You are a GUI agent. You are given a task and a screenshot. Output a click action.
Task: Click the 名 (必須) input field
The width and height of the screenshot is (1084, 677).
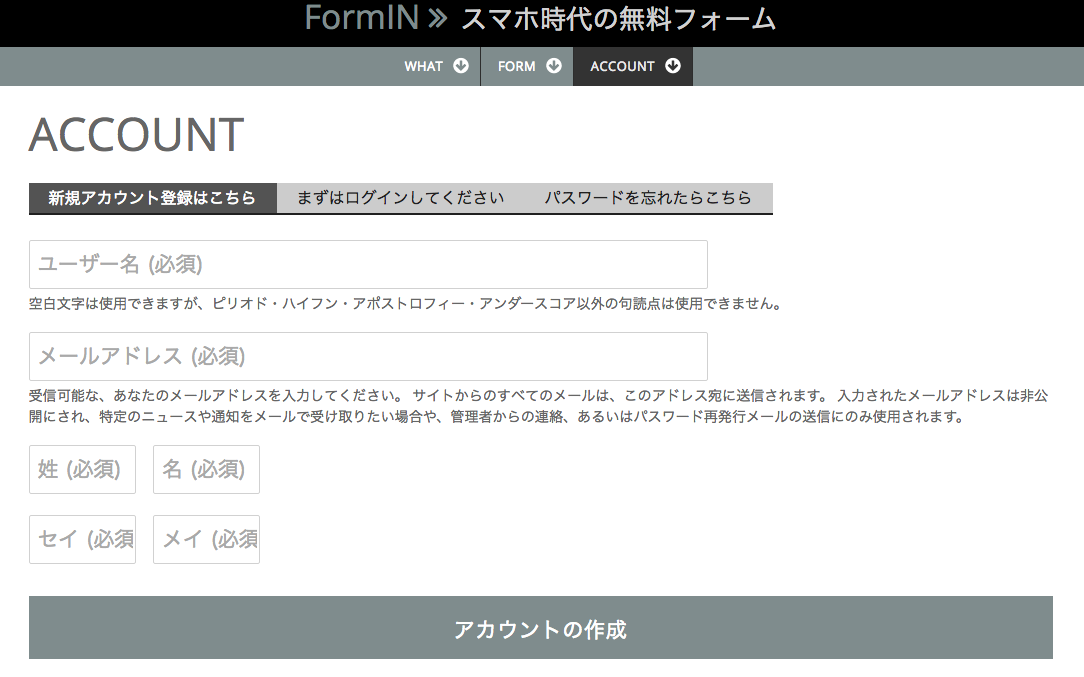[x=206, y=469]
